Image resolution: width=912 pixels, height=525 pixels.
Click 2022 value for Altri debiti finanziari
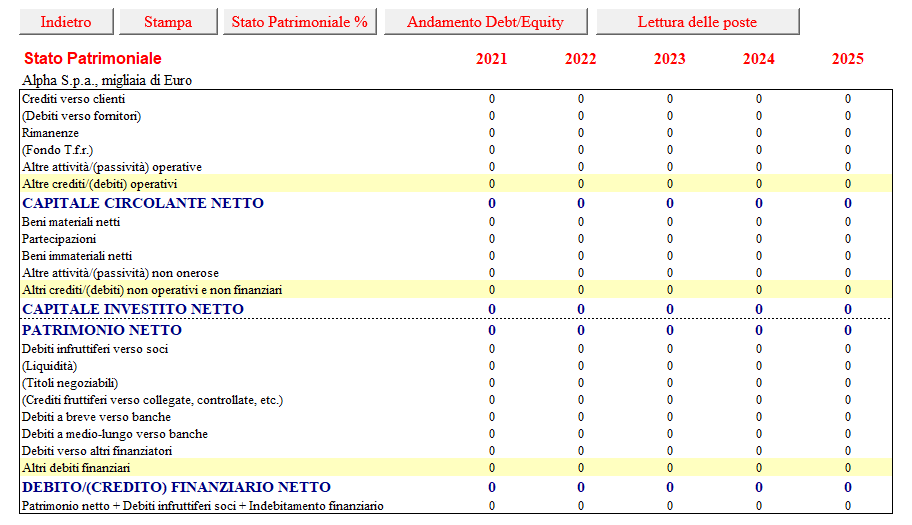[x=580, y=467]
